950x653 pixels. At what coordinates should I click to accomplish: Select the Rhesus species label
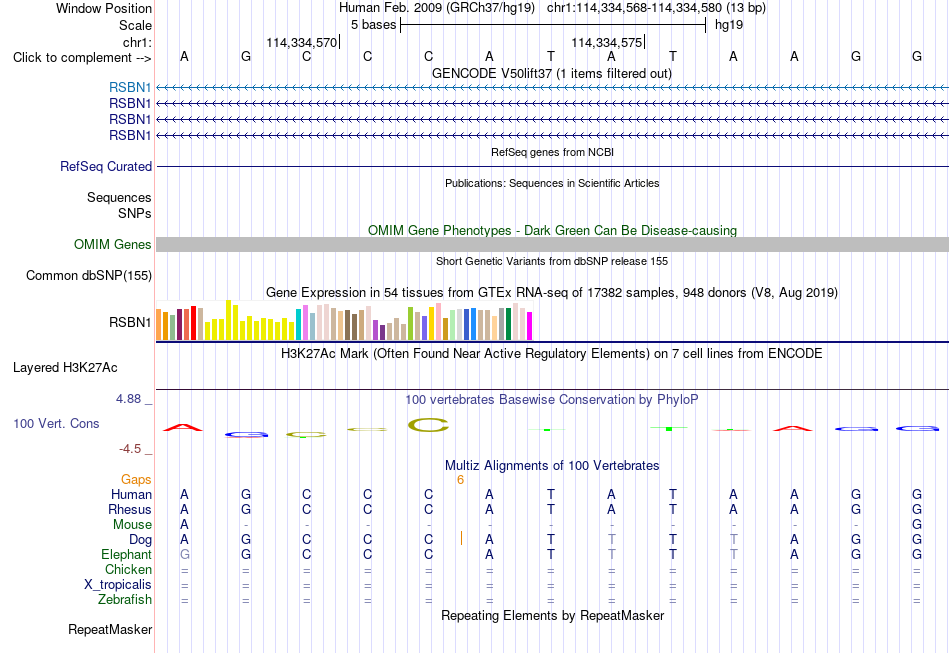point(130,509)
